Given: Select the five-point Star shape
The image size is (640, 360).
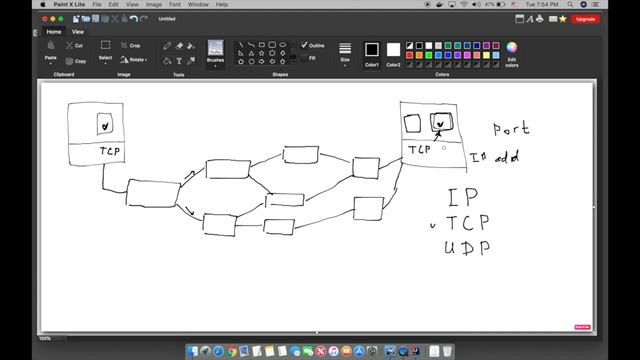Looking at the screenshot, I should (262, 53).
